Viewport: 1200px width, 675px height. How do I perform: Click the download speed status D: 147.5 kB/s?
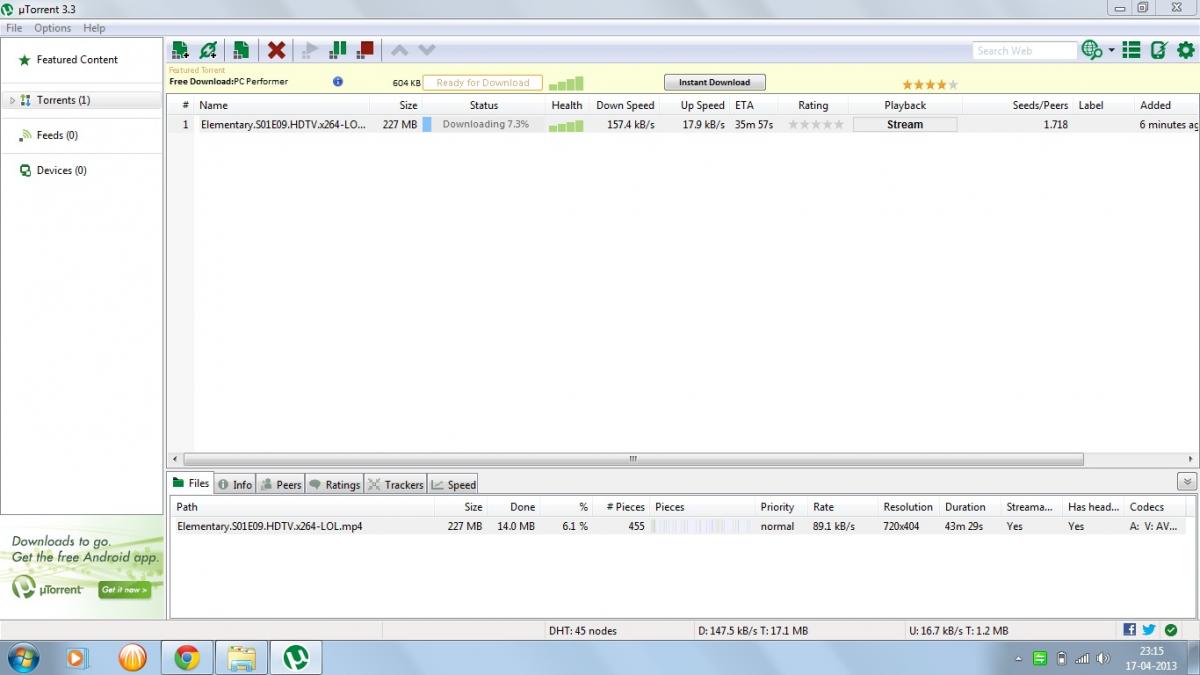[x=753, y=631]
